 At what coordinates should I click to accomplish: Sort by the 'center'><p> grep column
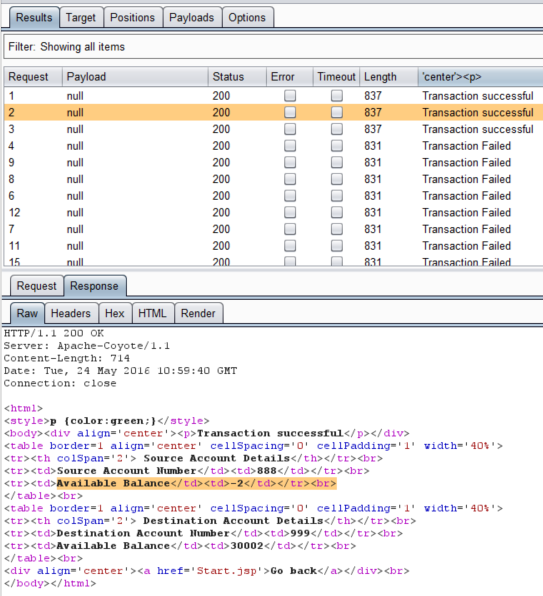click(x=480, y=77)
